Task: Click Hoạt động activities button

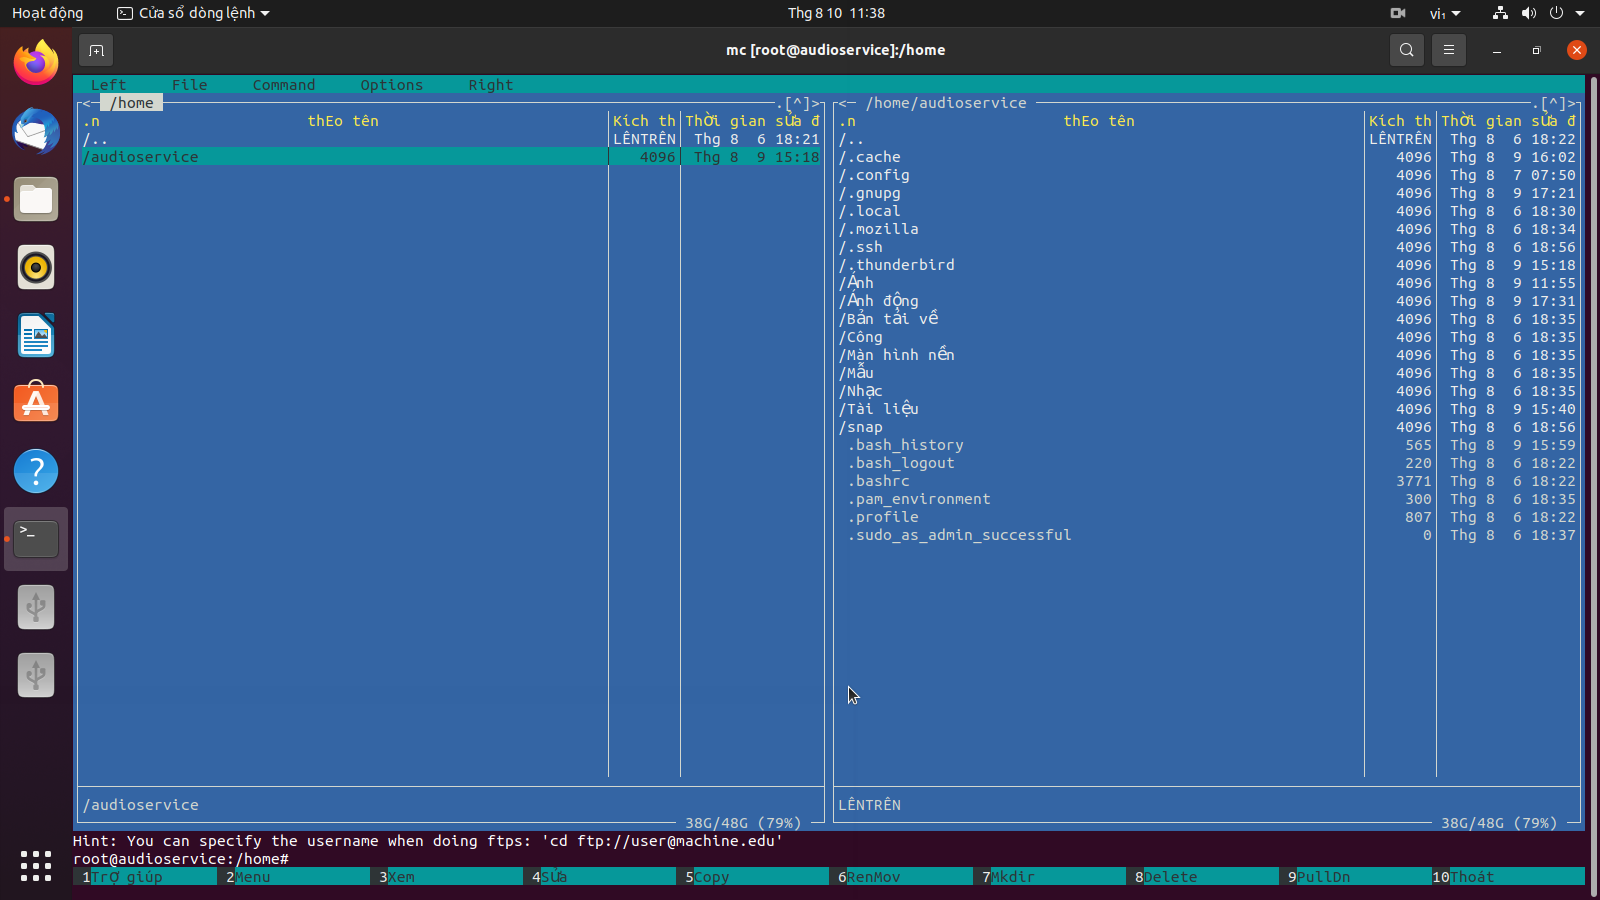Action: click(x=48, y=13)
